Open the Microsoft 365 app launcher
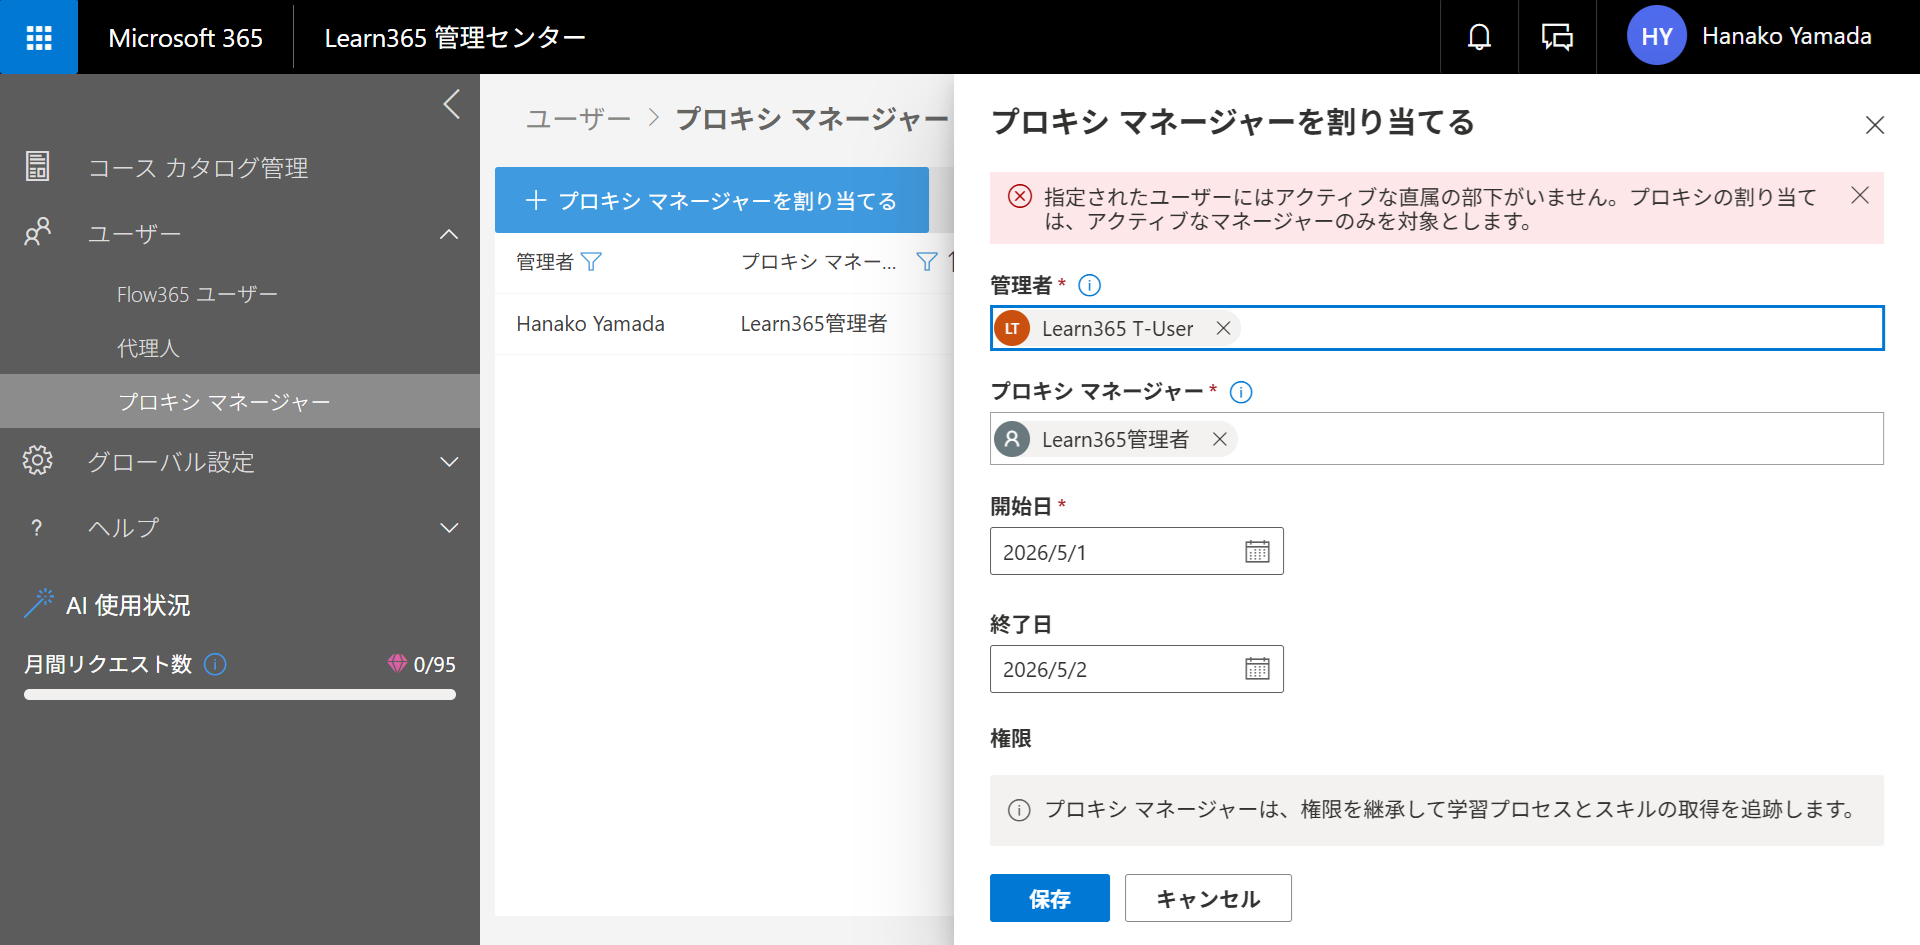The image size is (1920, 945). 39,37
